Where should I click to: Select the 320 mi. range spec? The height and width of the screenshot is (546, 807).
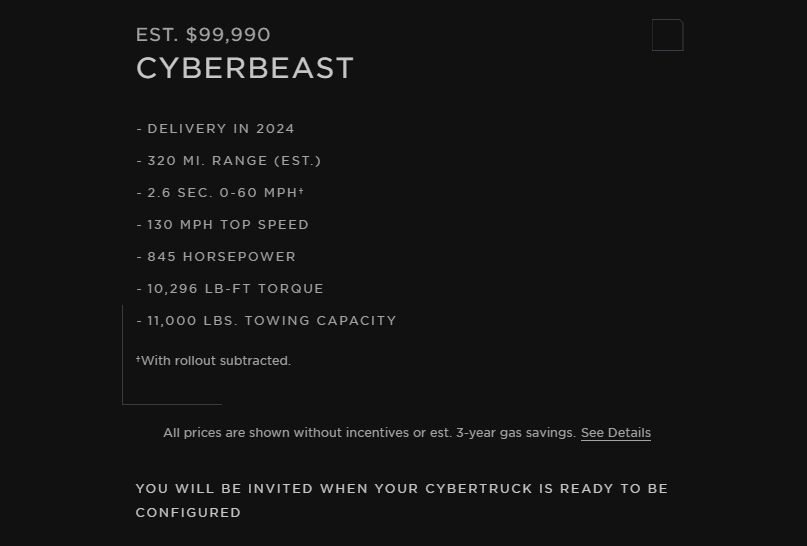(229, 161)
